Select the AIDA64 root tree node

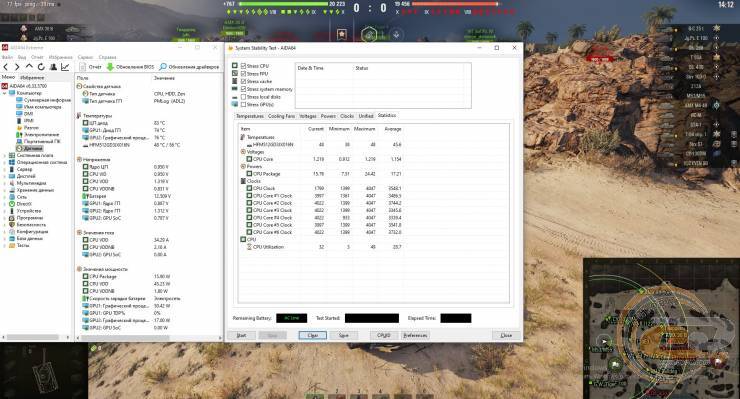[x=25, y=86]
